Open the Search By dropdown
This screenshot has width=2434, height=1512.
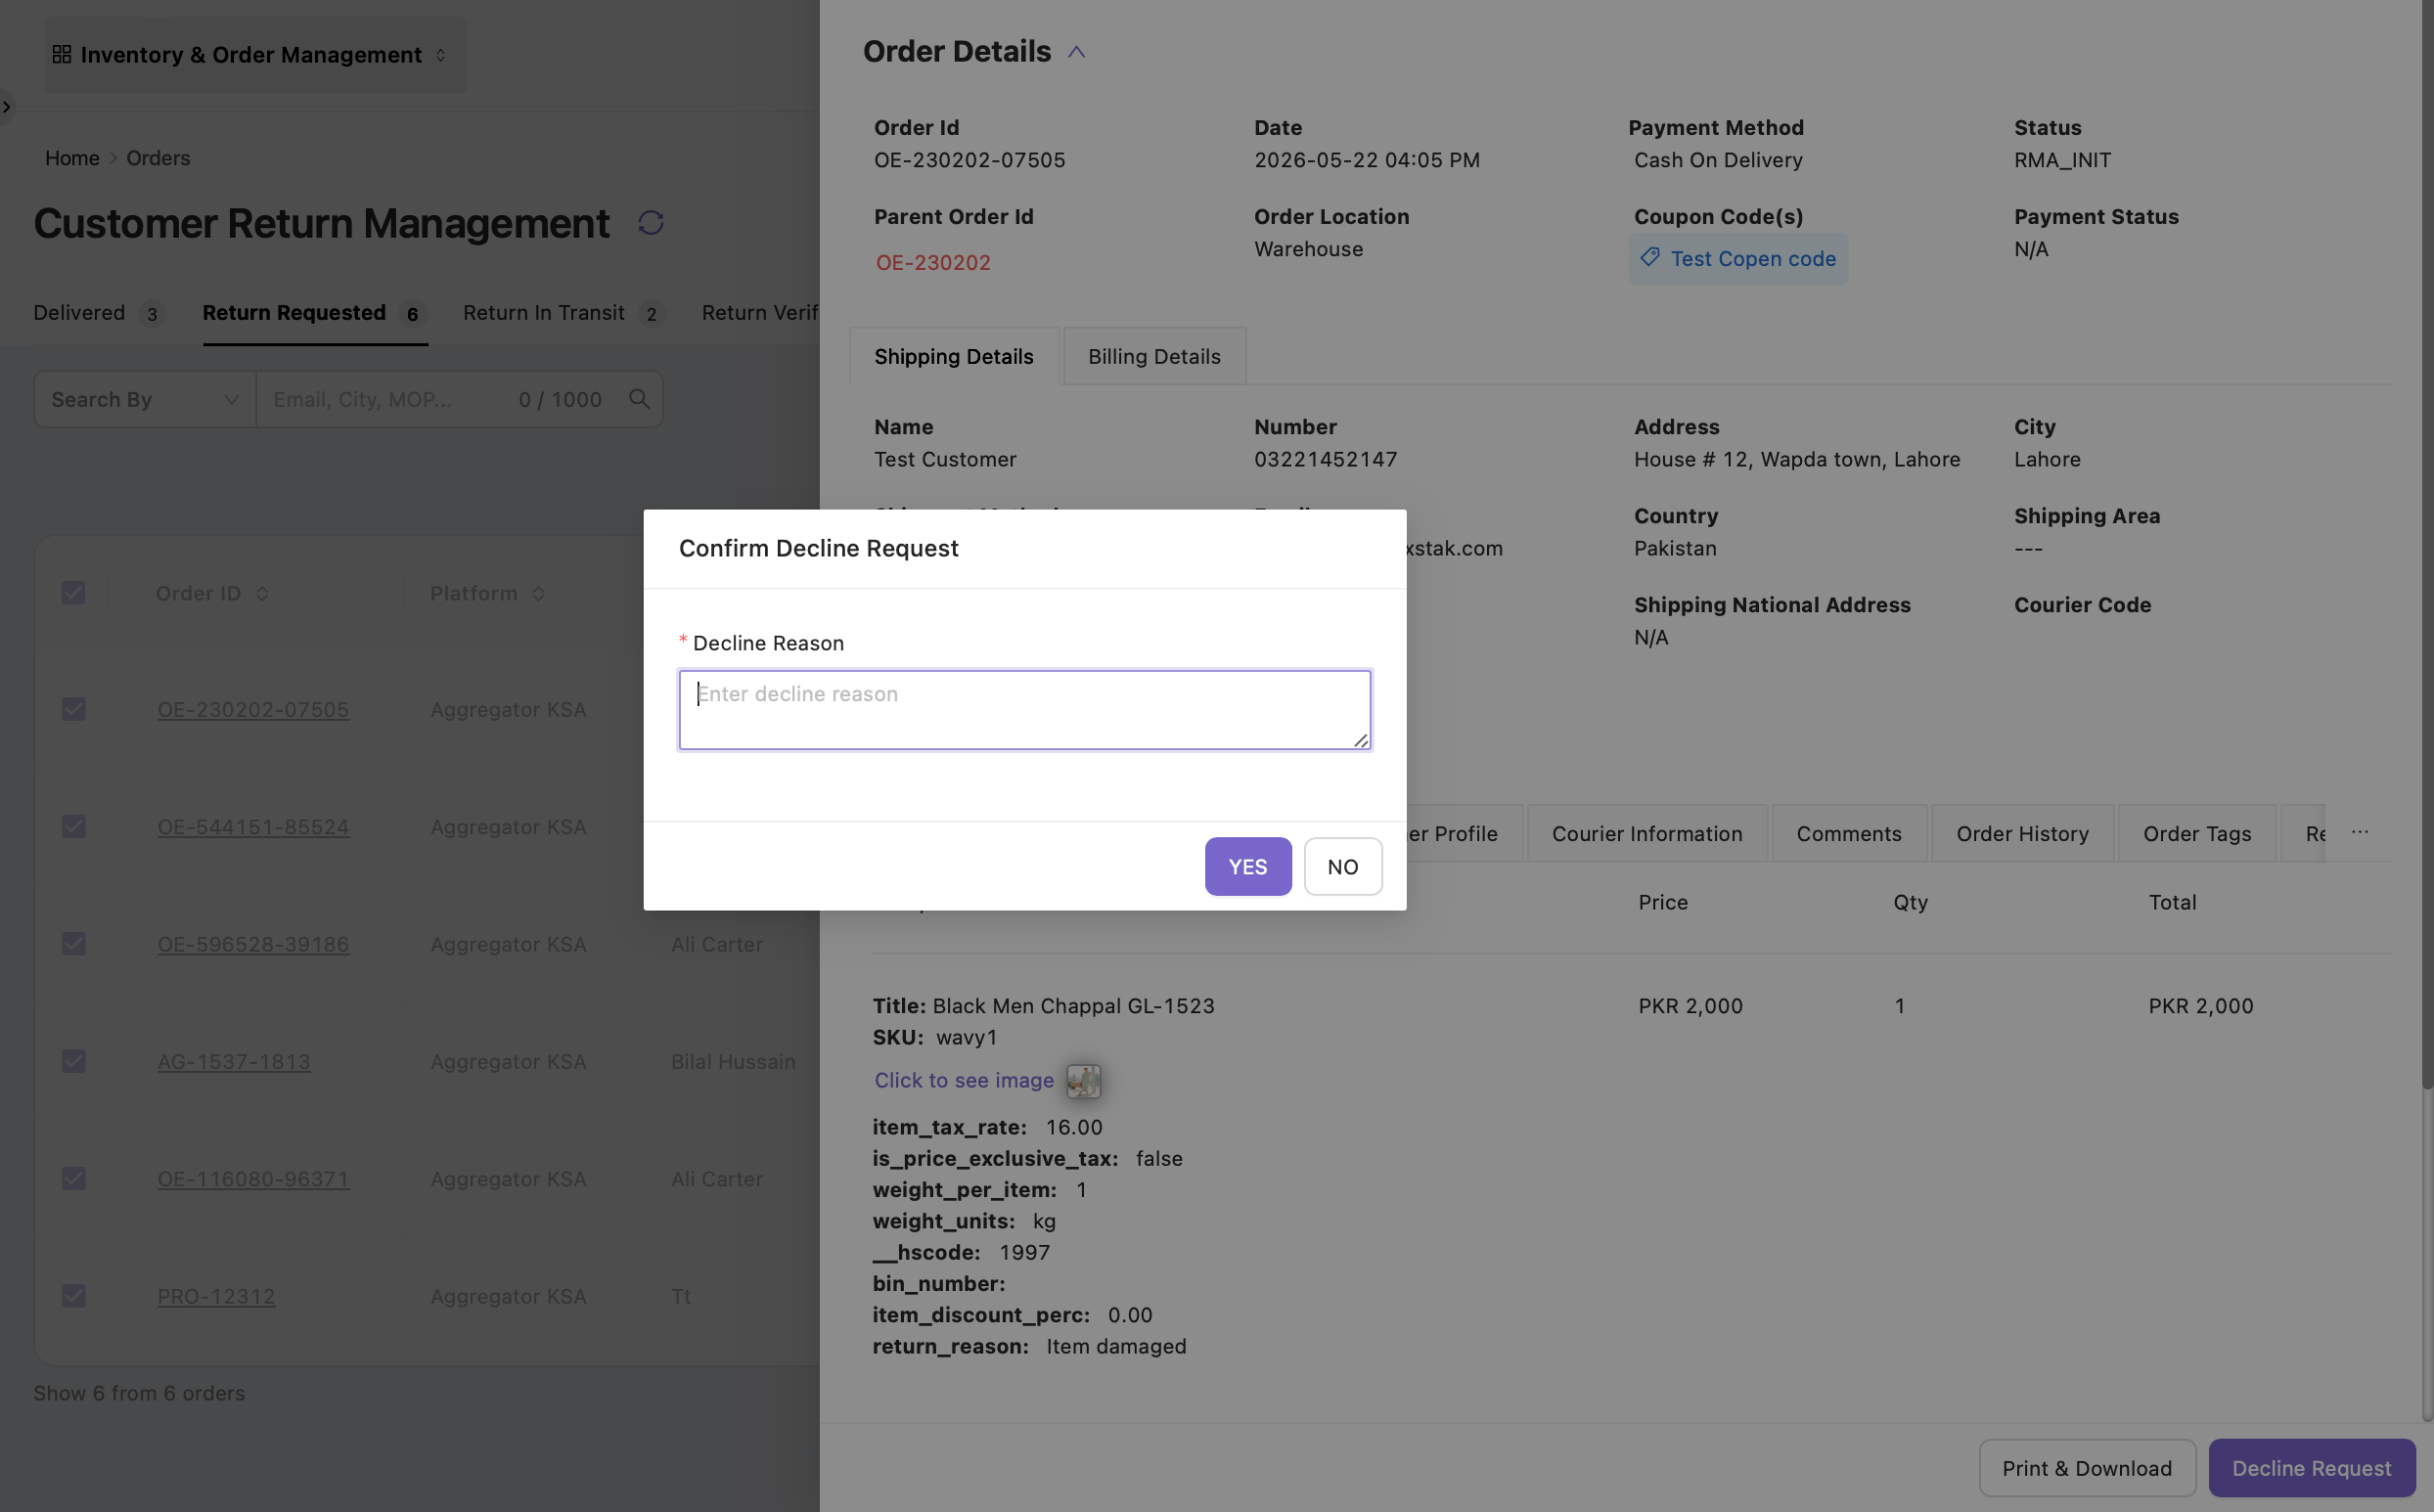[145, 399]
